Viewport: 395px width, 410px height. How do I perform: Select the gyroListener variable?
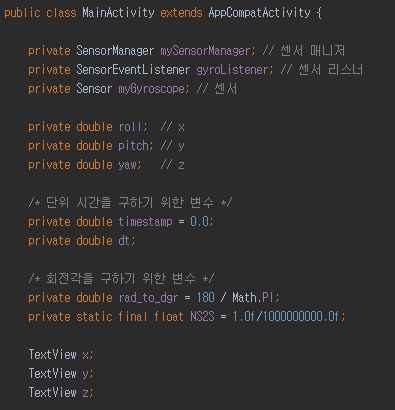pyautogui.click(x=233, y=70)
